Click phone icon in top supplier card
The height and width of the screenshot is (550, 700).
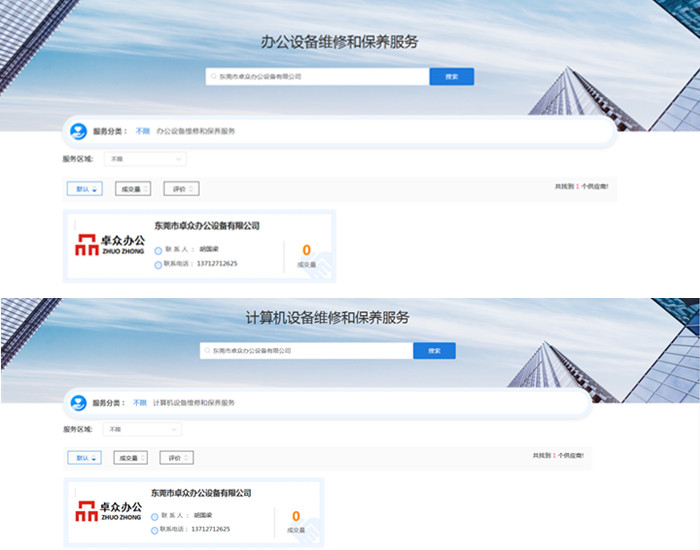pos(158,265)
